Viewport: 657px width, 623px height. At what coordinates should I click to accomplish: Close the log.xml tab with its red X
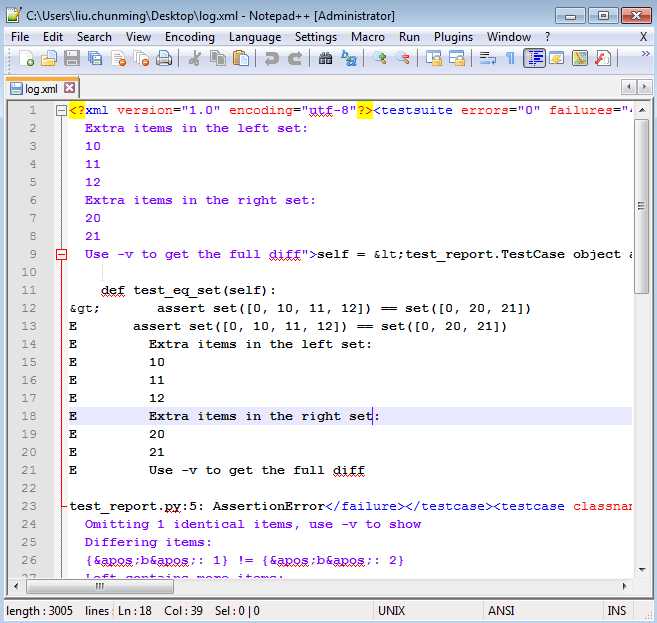pos(70,88)
